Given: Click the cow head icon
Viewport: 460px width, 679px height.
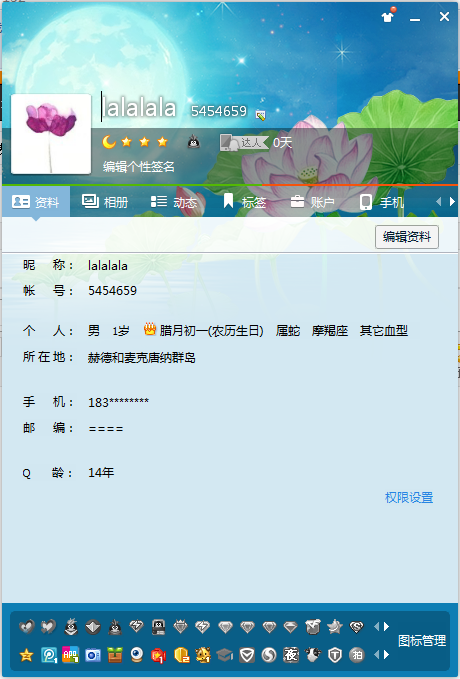Looking at the screenshot, I should (x=313, y=655).
